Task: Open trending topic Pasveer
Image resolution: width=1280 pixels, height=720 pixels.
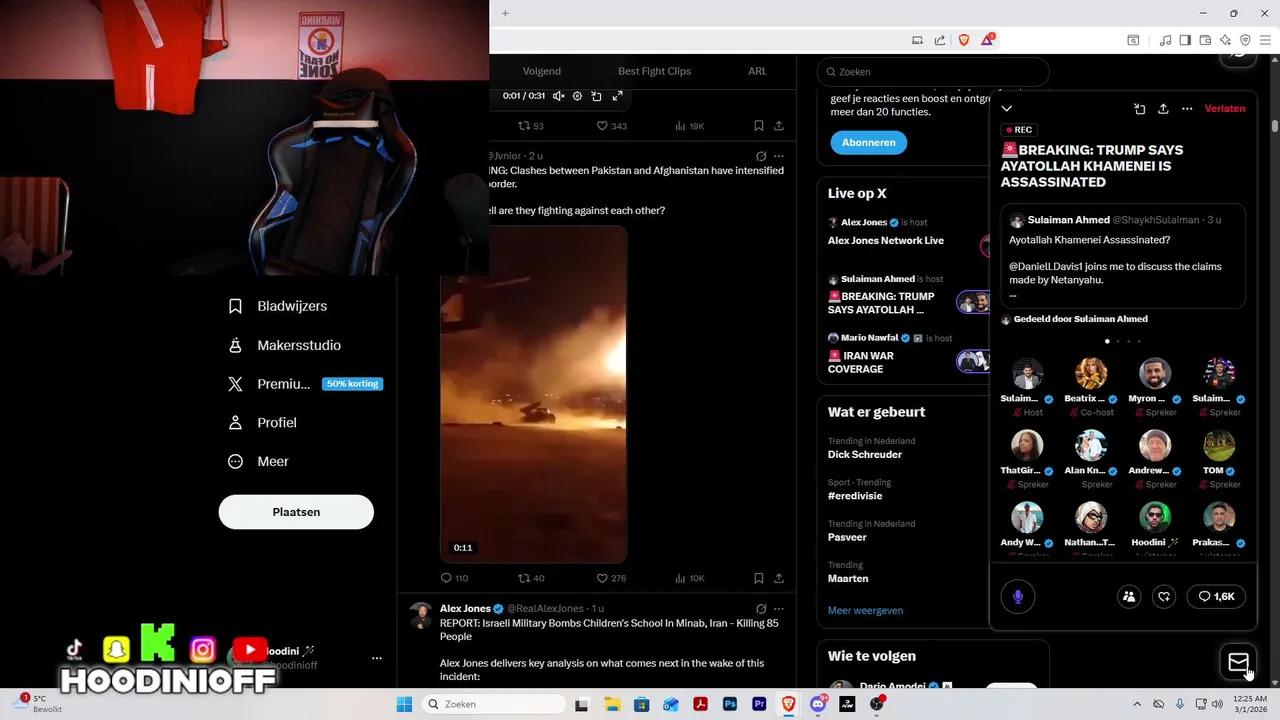Action: click(x=847, y=537)
